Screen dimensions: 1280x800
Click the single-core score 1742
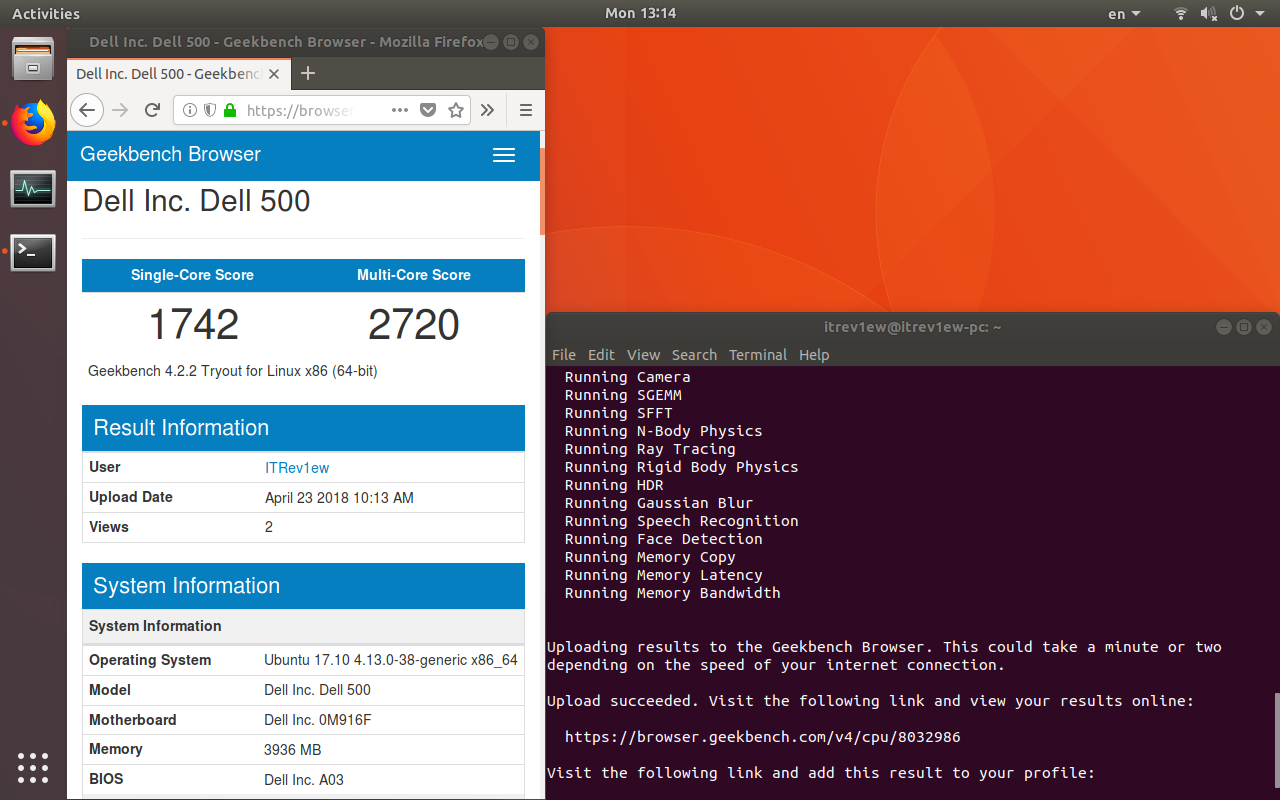pos(193,324)
